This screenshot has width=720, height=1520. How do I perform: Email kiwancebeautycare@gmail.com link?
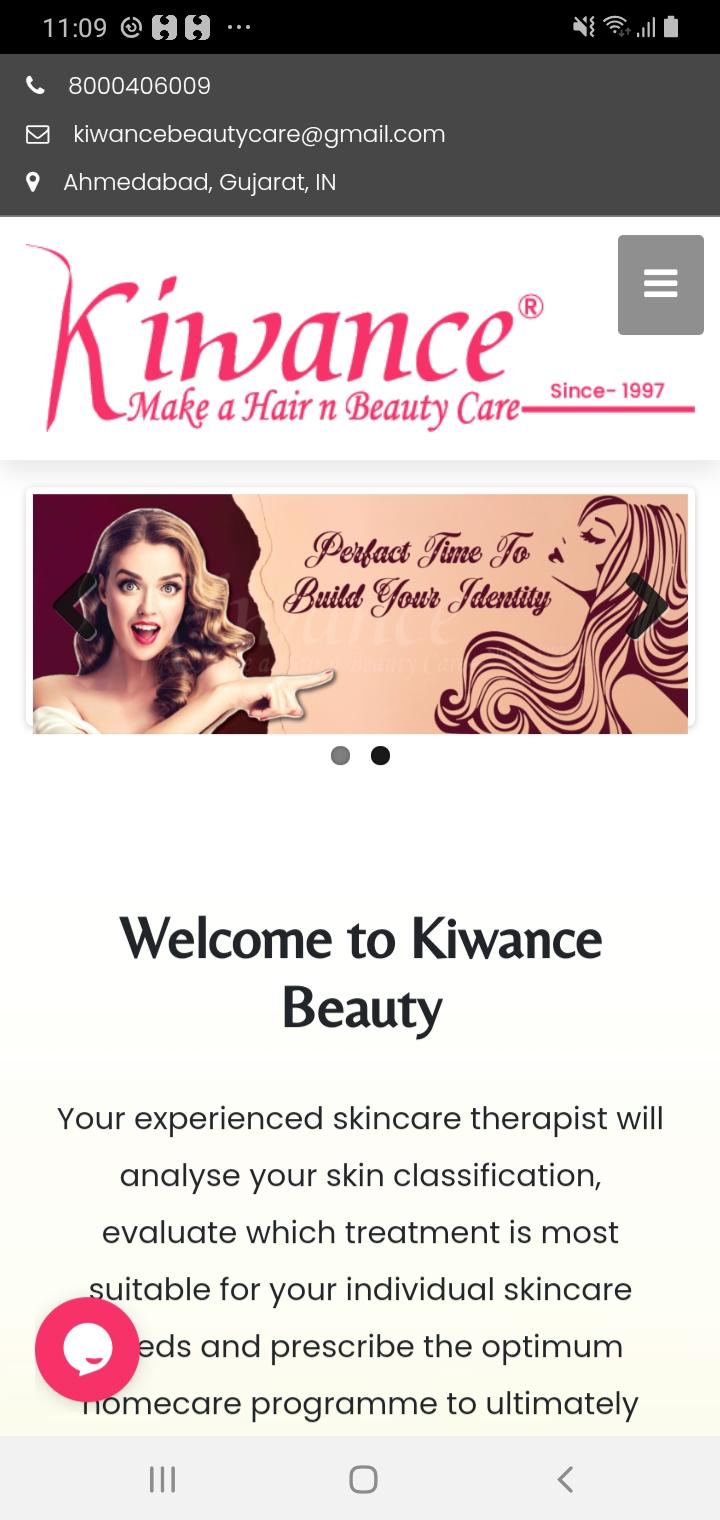coord(259,134)
